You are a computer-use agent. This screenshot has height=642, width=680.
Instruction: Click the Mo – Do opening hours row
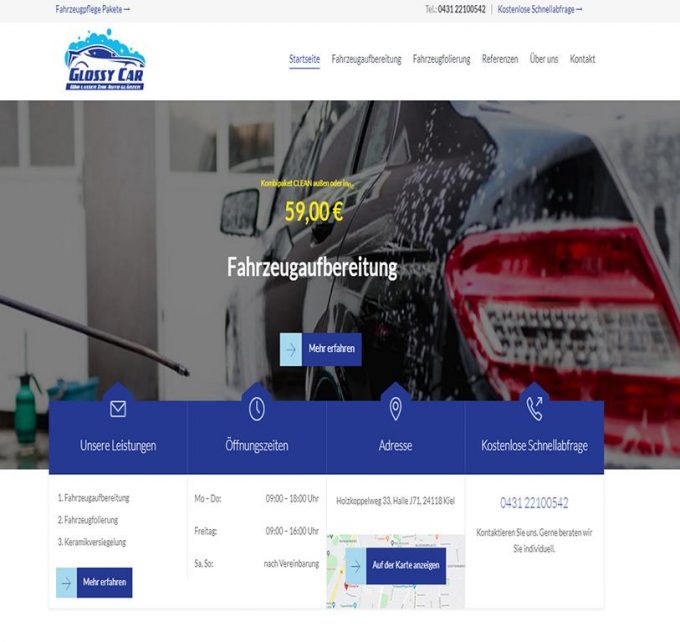pos(257,499)
